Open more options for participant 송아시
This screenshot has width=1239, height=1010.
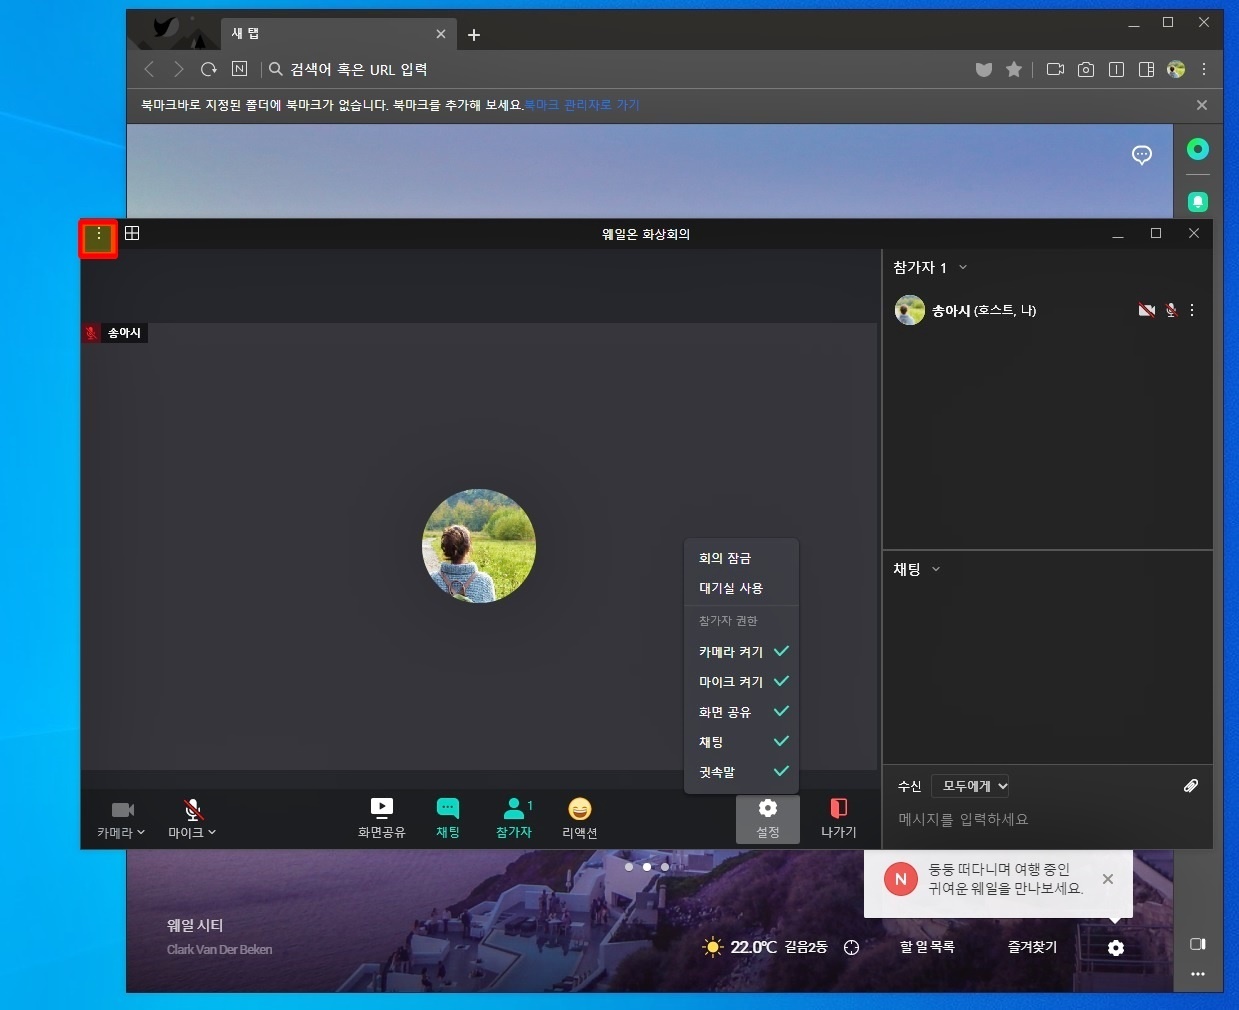(1192, 310)
